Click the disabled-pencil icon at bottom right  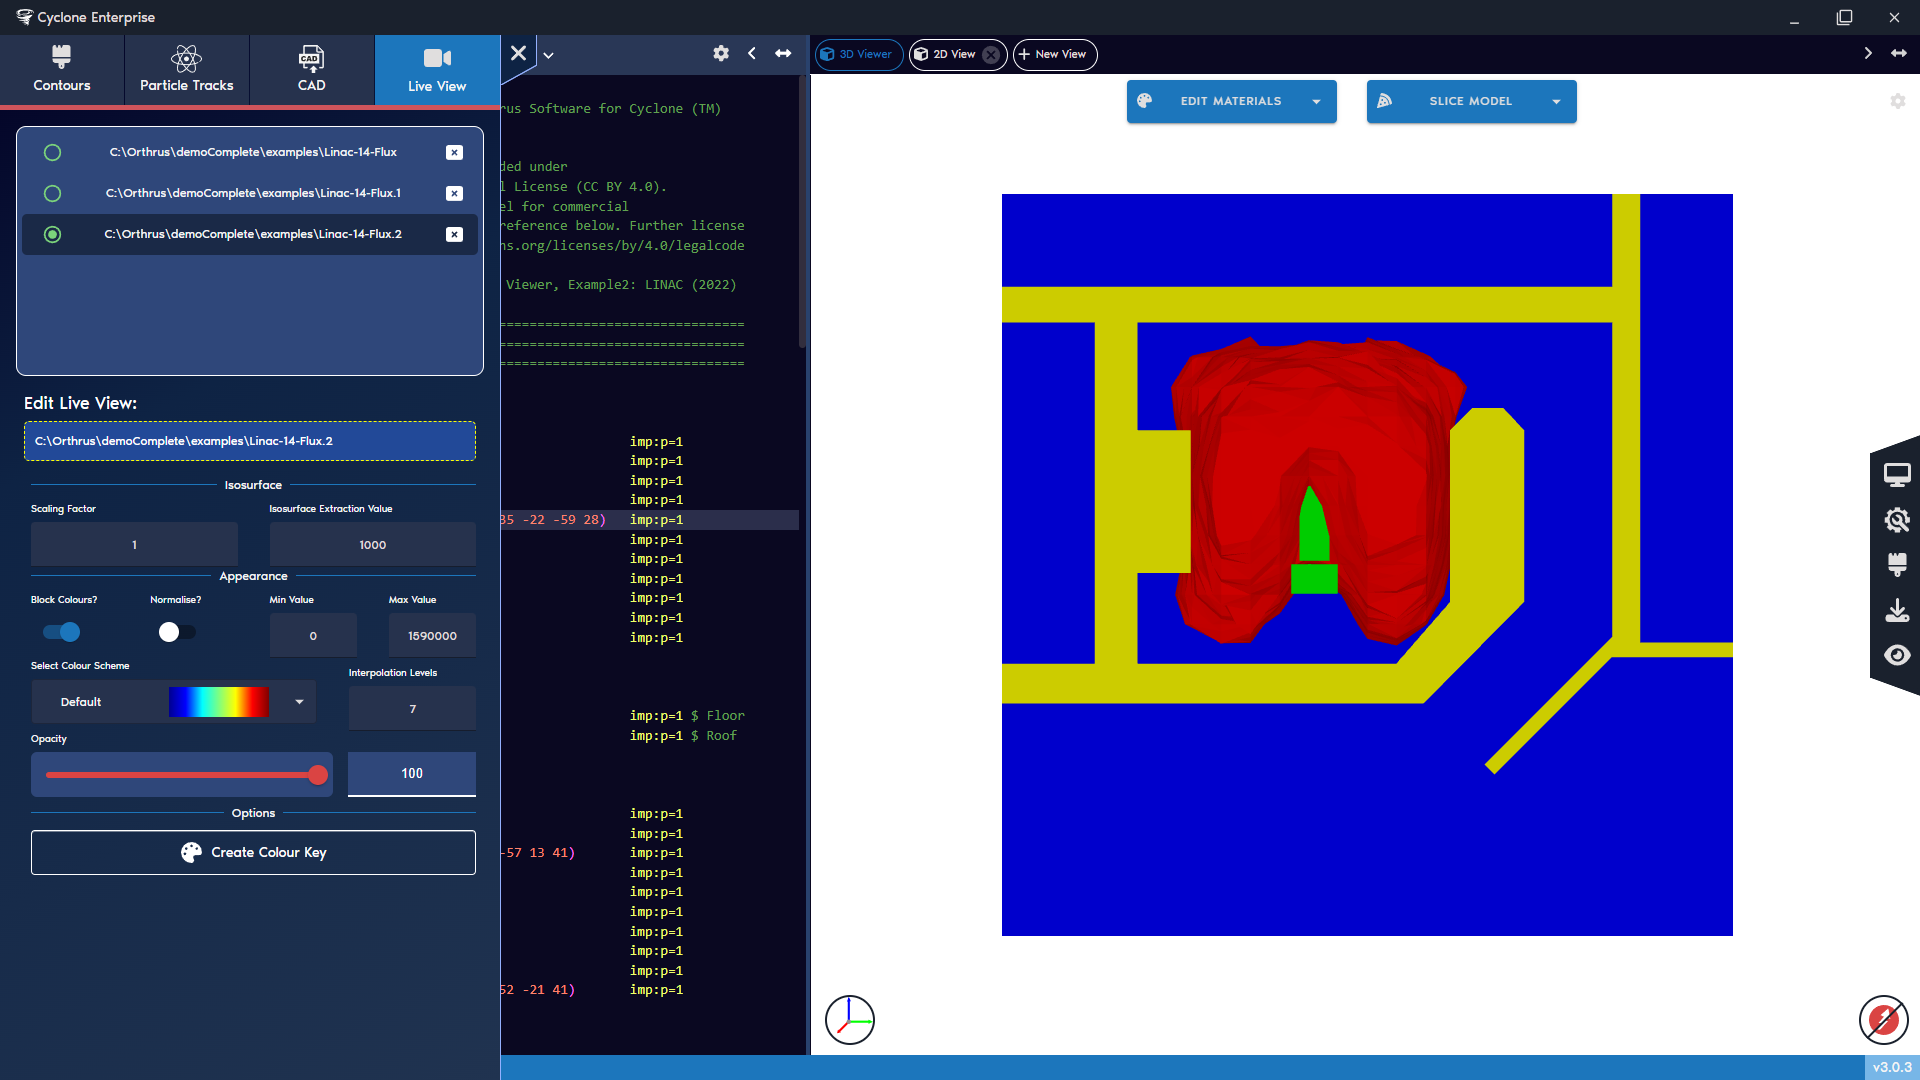click(x=1883, y=1020)
